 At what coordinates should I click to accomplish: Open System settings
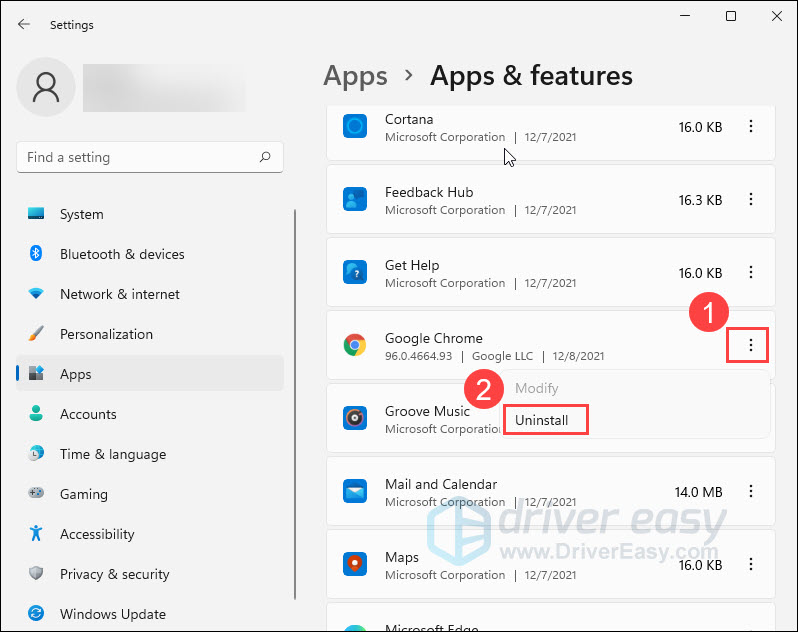click(150, 214)
